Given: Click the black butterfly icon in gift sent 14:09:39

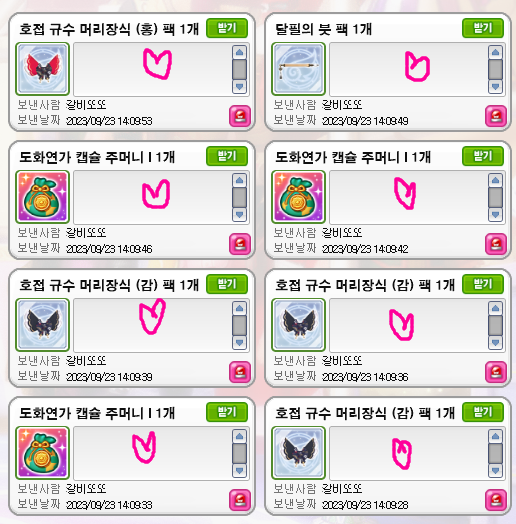Looking at the screenshot, I should [x=42, y=325].
